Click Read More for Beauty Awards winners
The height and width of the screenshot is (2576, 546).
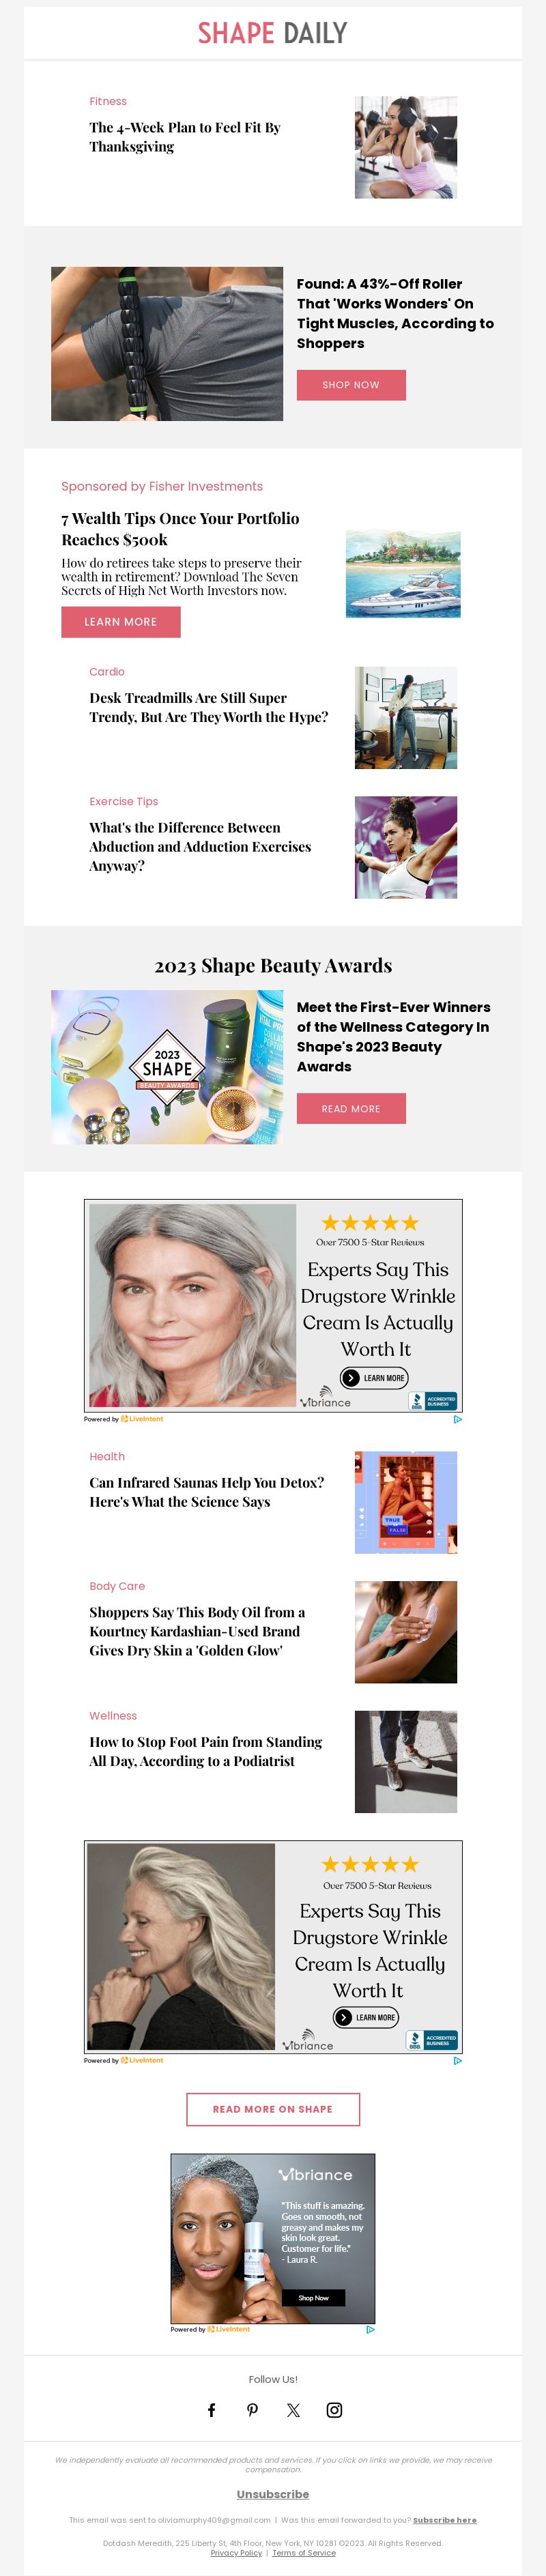click(x=351, y=1108)
